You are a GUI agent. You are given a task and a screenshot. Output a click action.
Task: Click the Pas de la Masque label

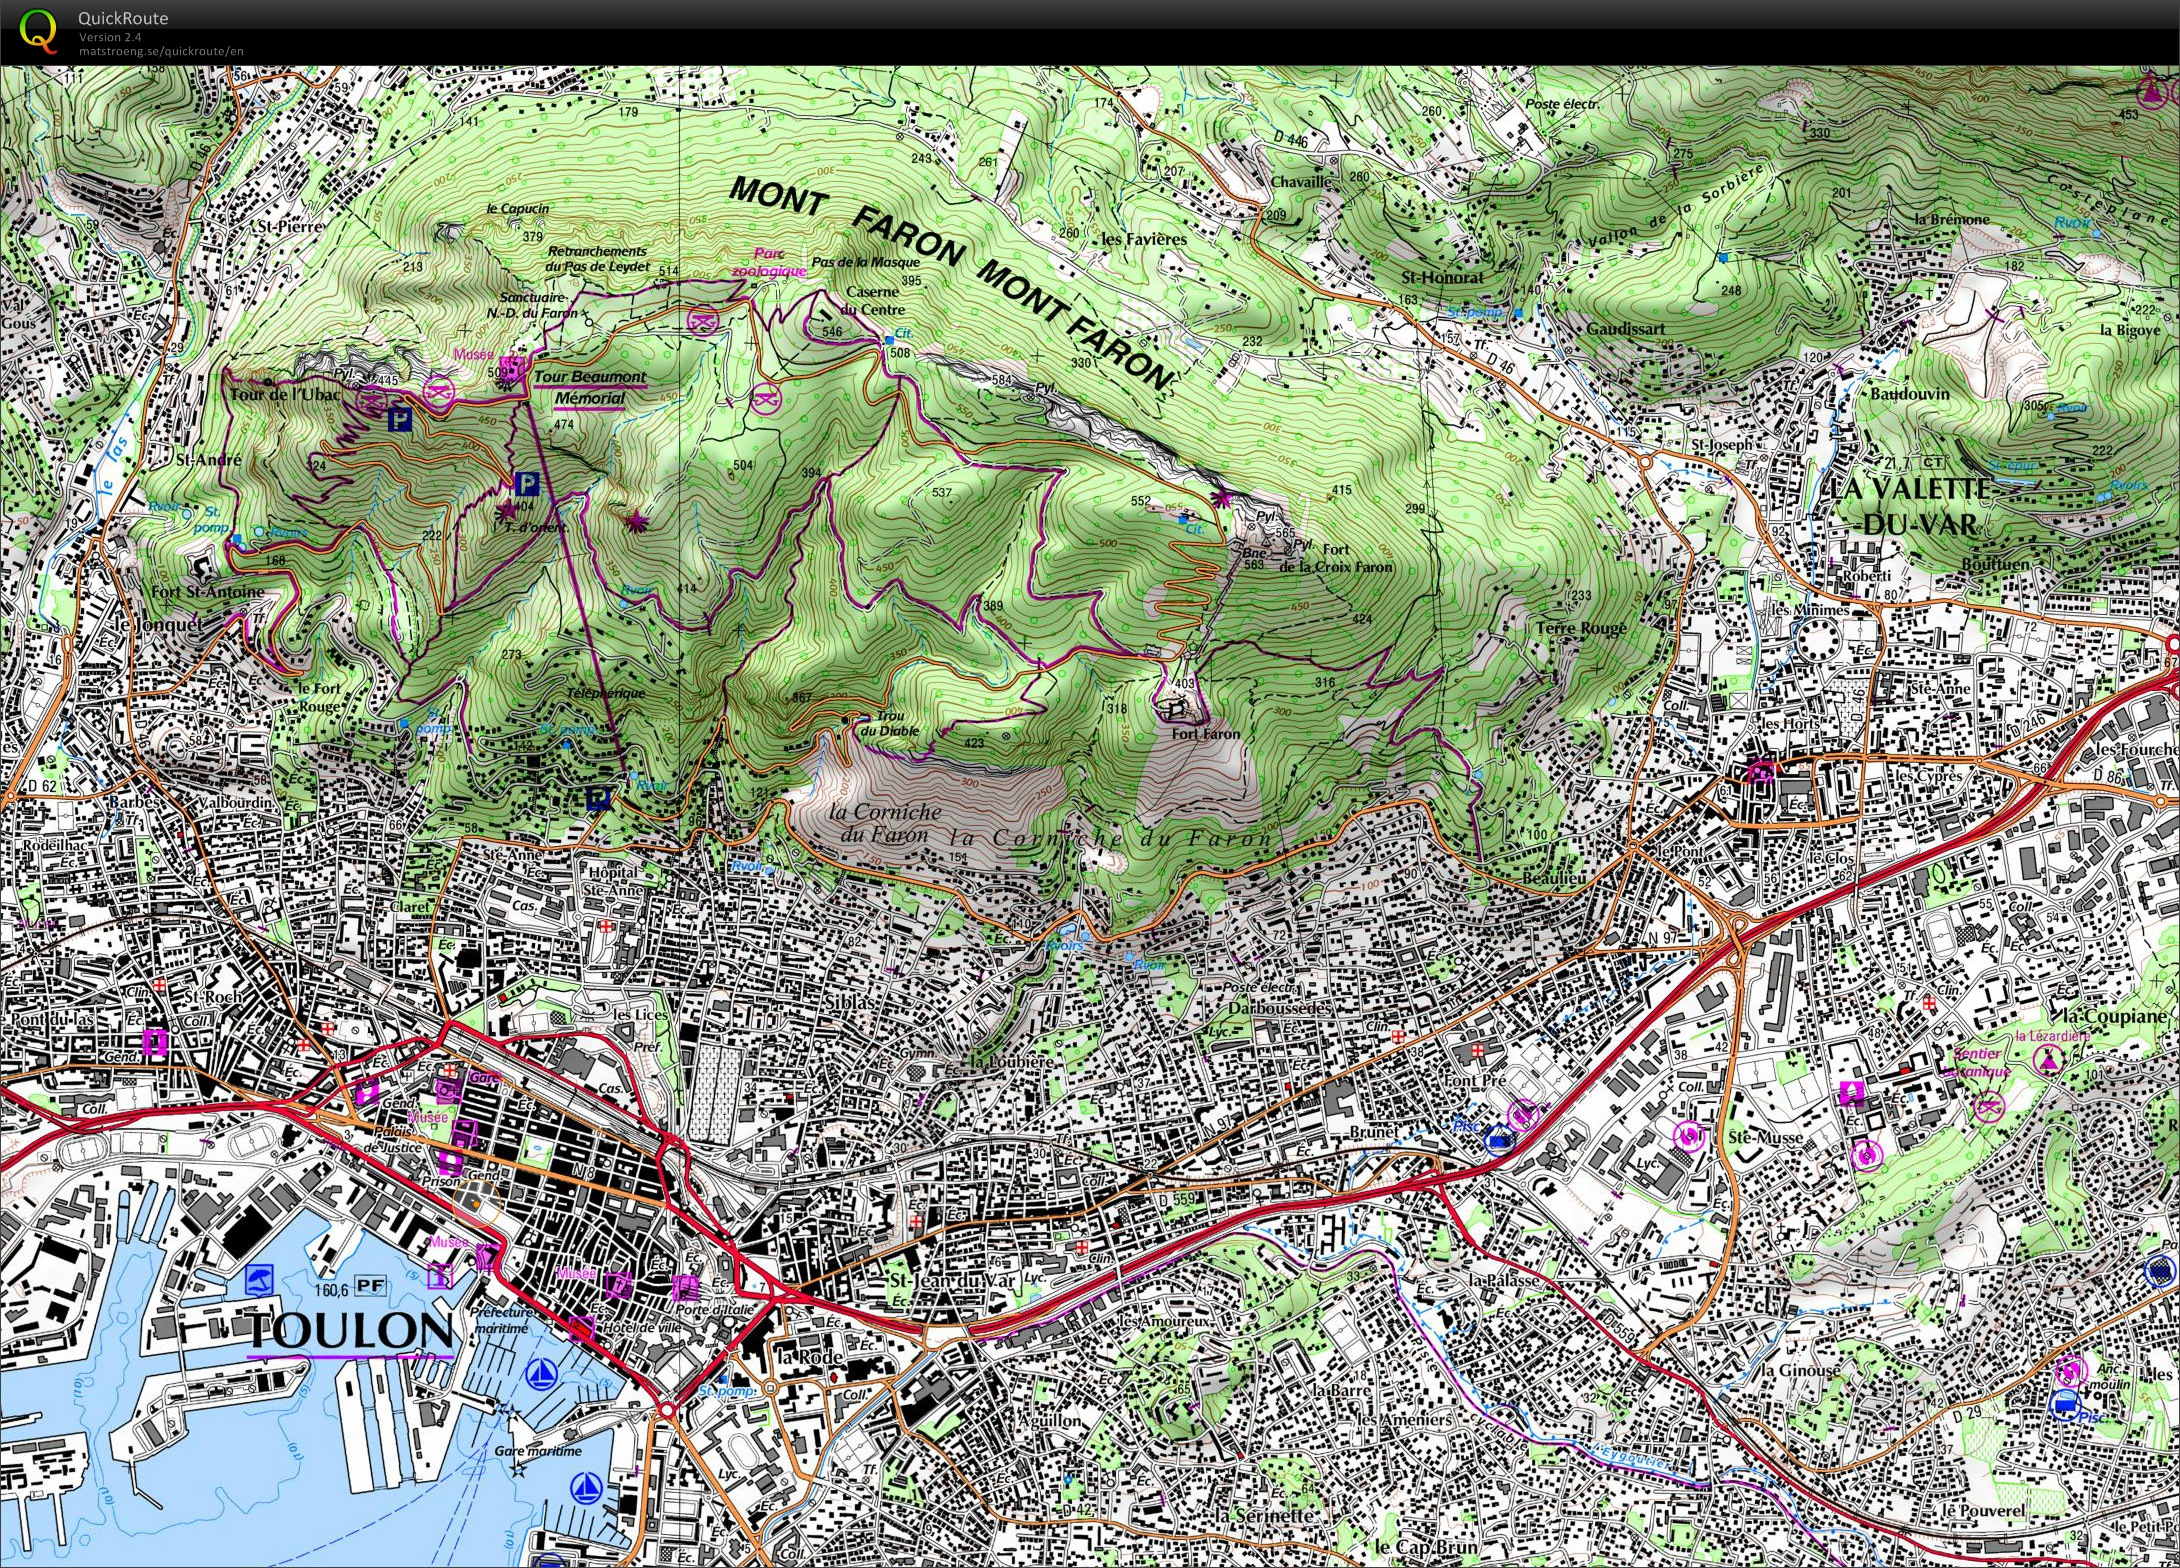(x=866, y=262)
